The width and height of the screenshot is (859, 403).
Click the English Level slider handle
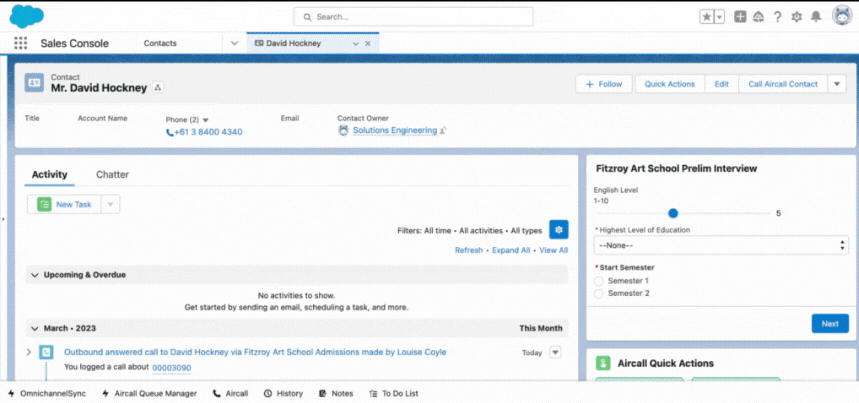click(x=673, y=213)
